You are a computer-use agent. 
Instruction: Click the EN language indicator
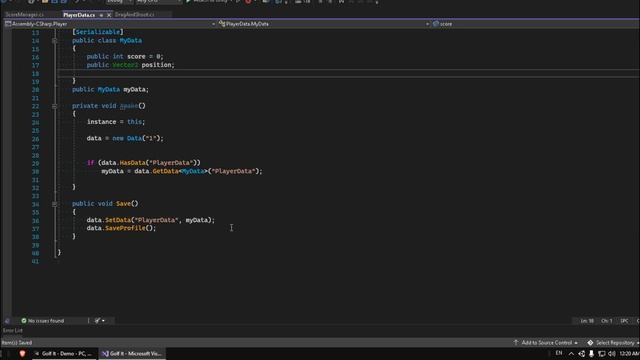pyautogui.click(x=559, y=353)
